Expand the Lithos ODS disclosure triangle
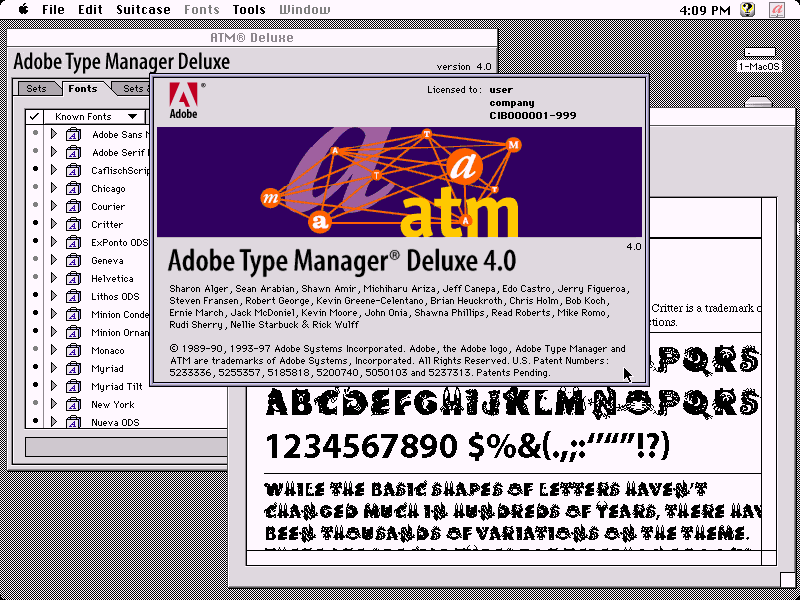Viewport: 800px width, 600px height. coord(55,297)
